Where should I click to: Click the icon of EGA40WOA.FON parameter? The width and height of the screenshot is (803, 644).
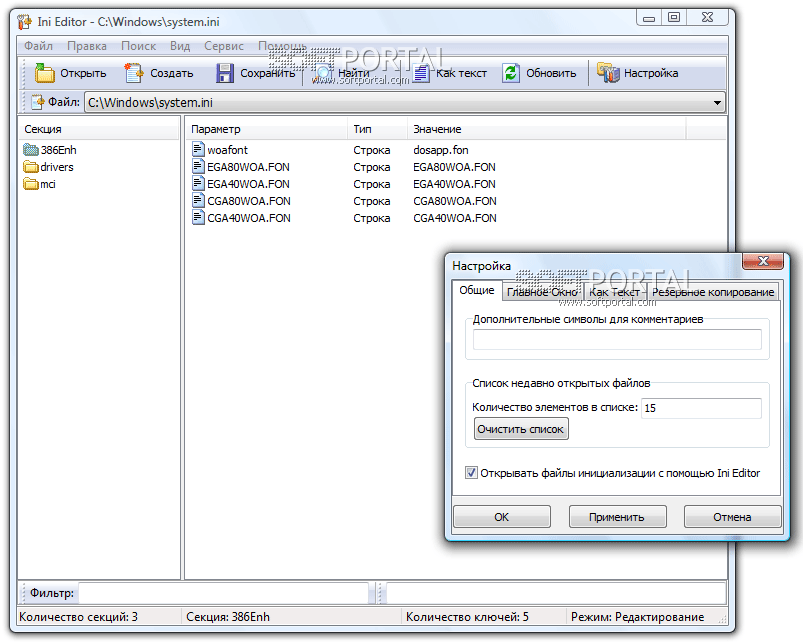pyautogui.click(x=198, y=183)
